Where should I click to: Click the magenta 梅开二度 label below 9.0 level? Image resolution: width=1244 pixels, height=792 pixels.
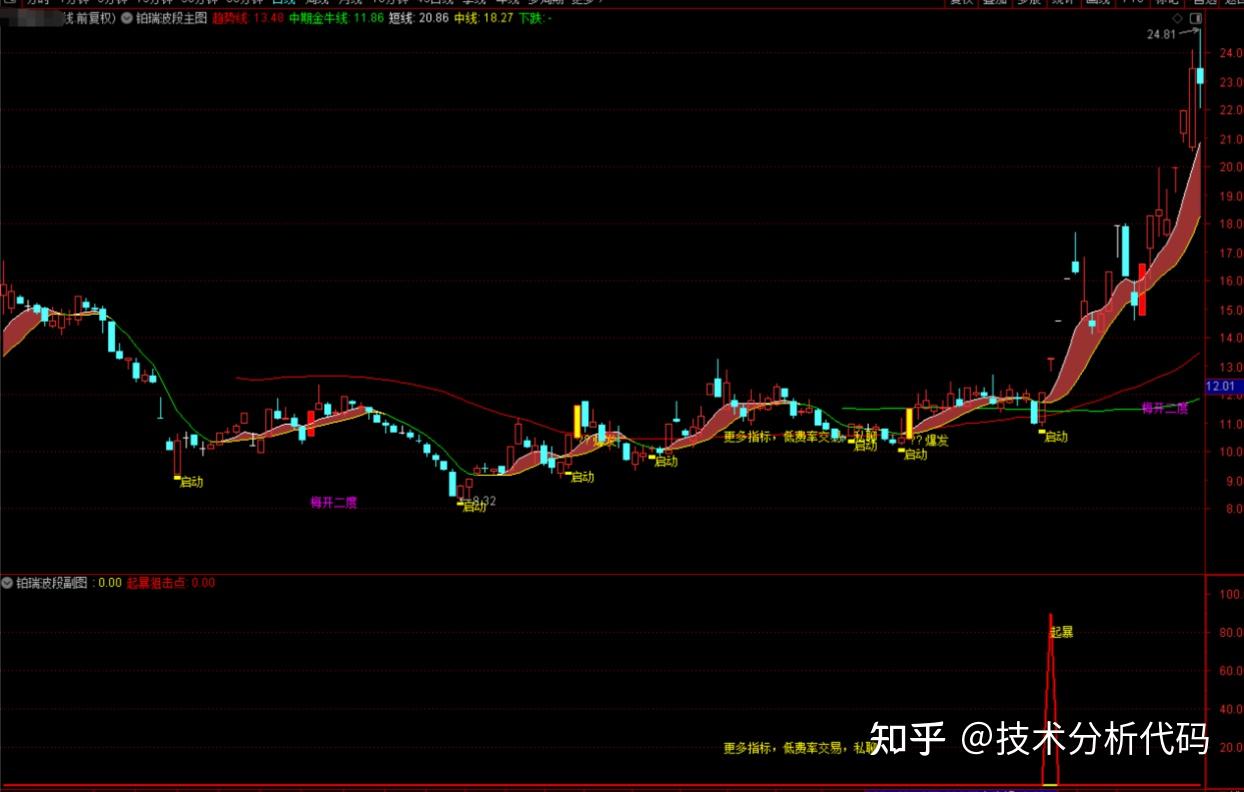coord(333,503)
